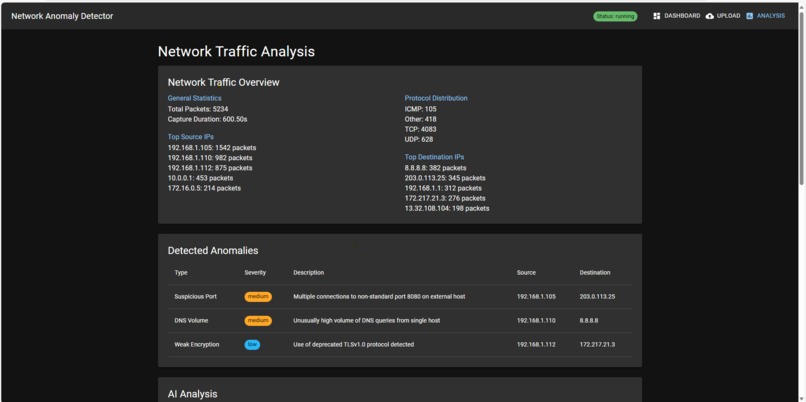Click '13.32.108.104: 198 packets' entry

pos(447,209)
